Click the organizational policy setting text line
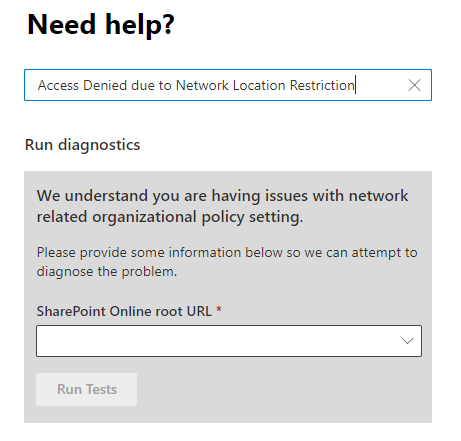Image resolution: width=461 pixels, height=441 pixels. (x=170, y=217)
